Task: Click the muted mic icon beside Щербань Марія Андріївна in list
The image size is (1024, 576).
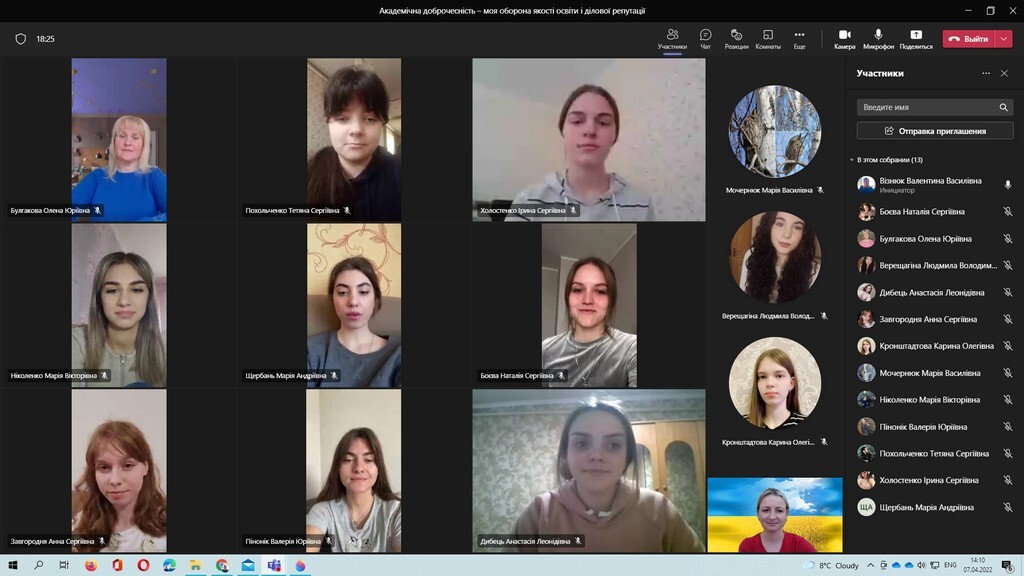Action: (x=1008, y=507)
